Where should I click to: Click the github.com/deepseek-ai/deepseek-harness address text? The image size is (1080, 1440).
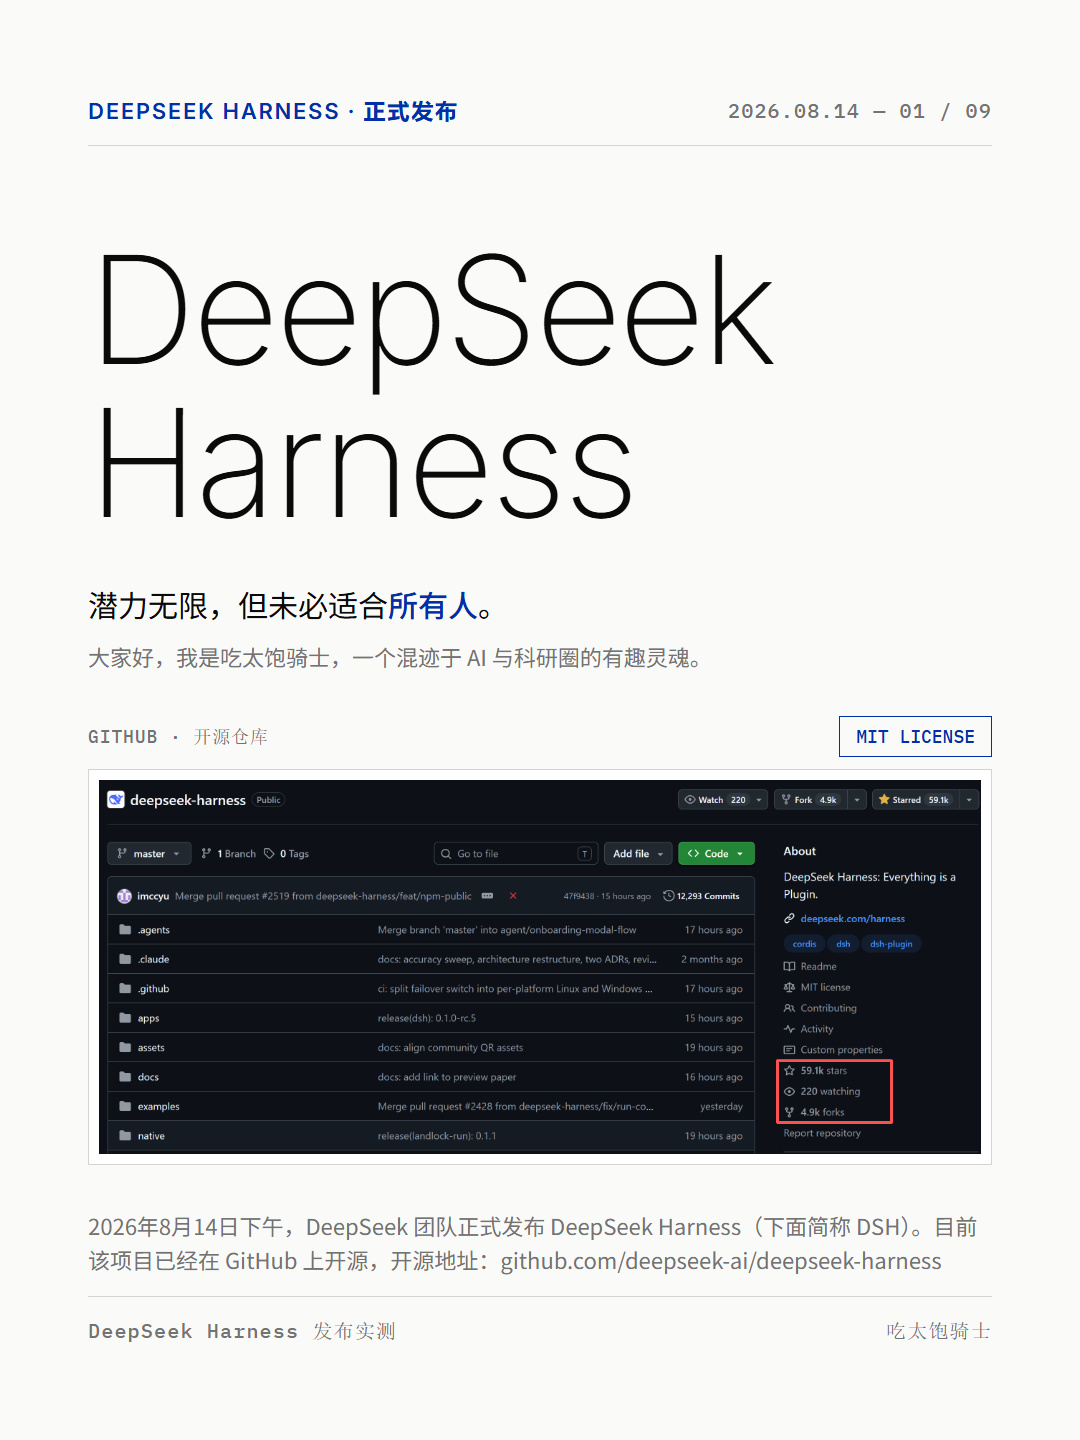pos(721,1261)
